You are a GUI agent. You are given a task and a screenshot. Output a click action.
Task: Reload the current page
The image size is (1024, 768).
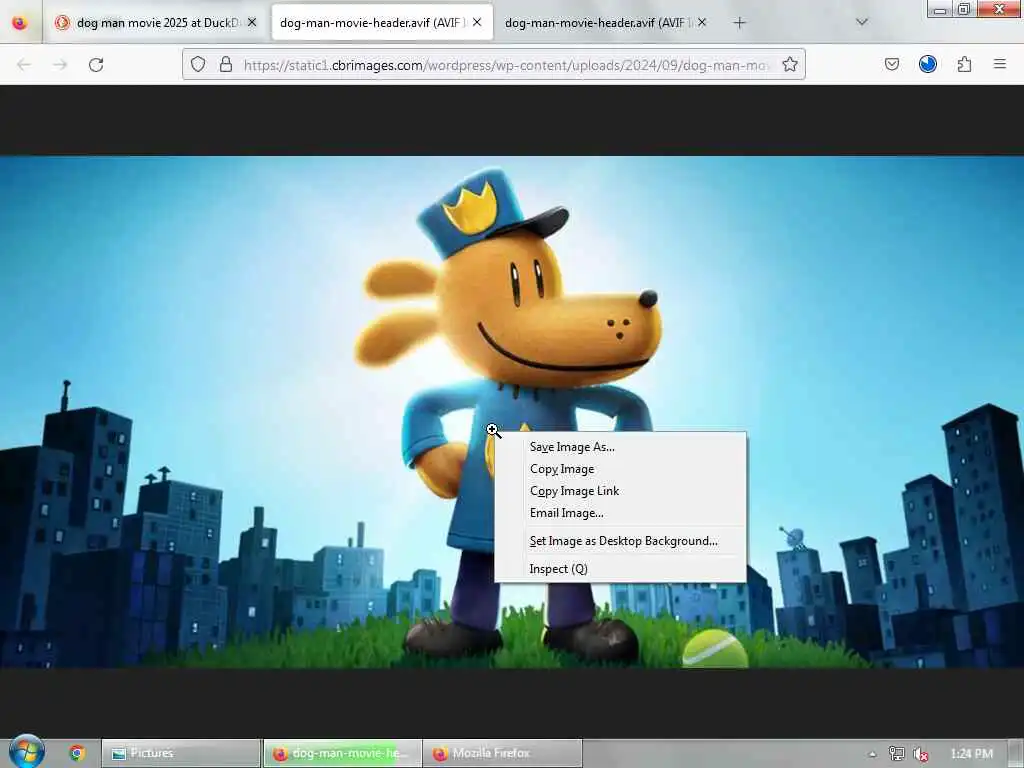point(96,65)
